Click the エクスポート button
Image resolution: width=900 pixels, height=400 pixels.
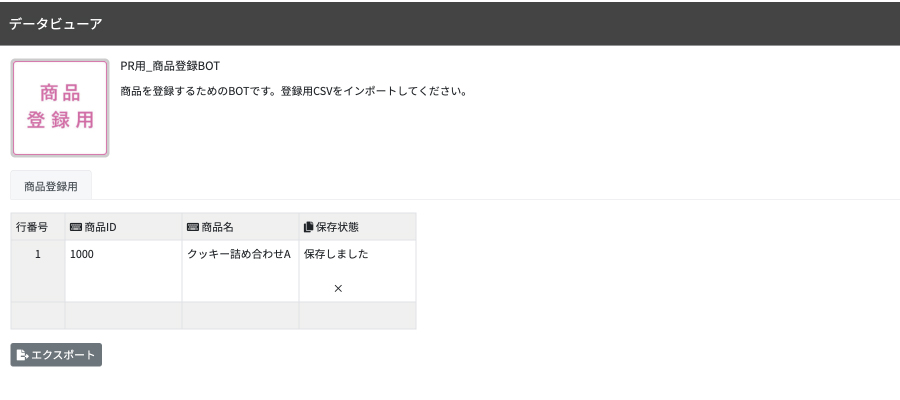pos(56,355)
